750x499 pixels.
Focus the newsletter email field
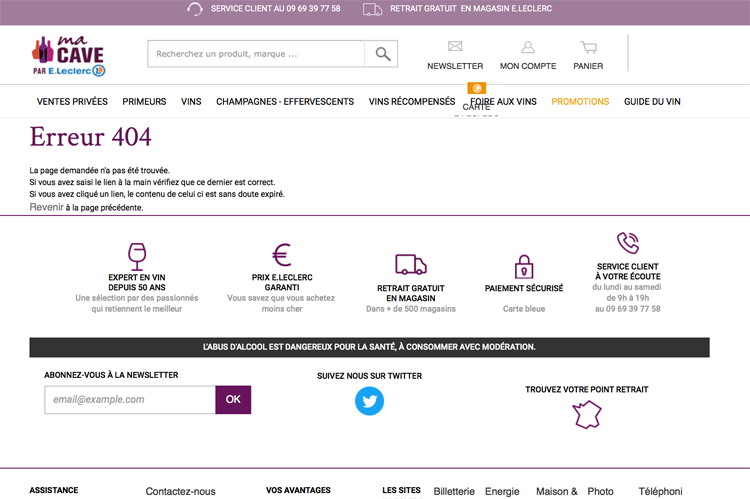point(130,399)
